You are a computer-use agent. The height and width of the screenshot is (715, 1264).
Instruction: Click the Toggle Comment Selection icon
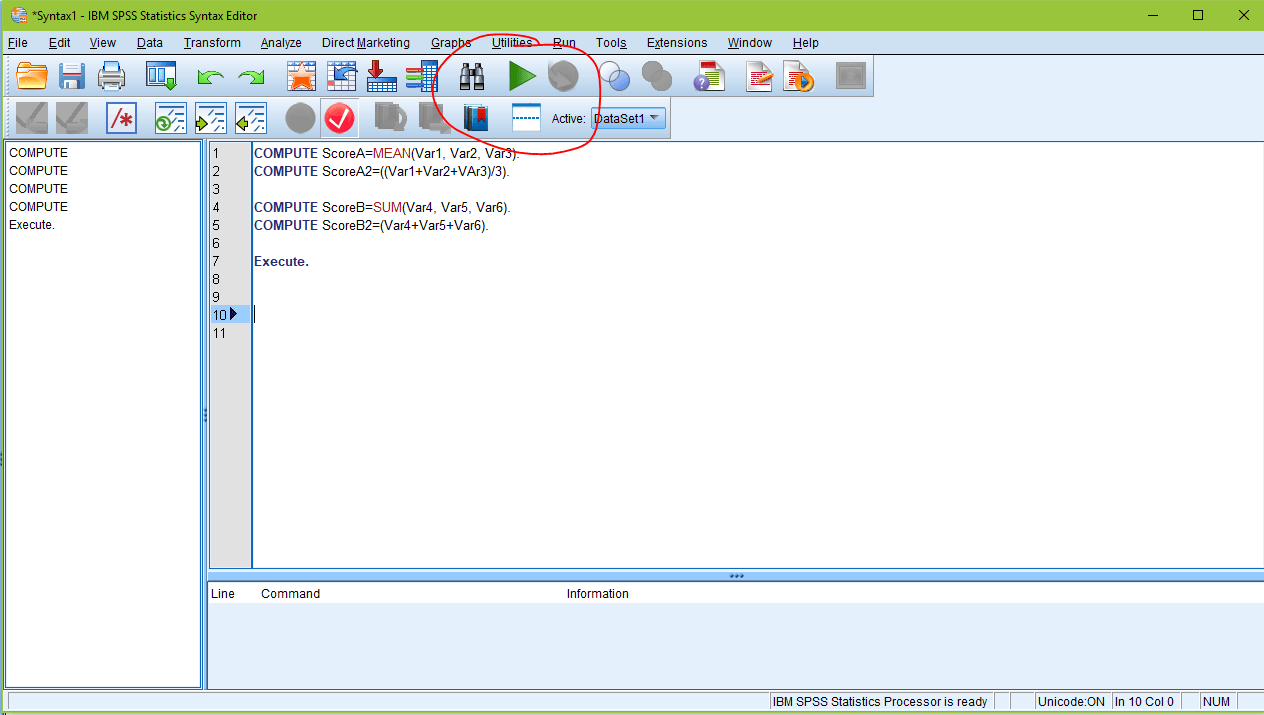[121, 119]
